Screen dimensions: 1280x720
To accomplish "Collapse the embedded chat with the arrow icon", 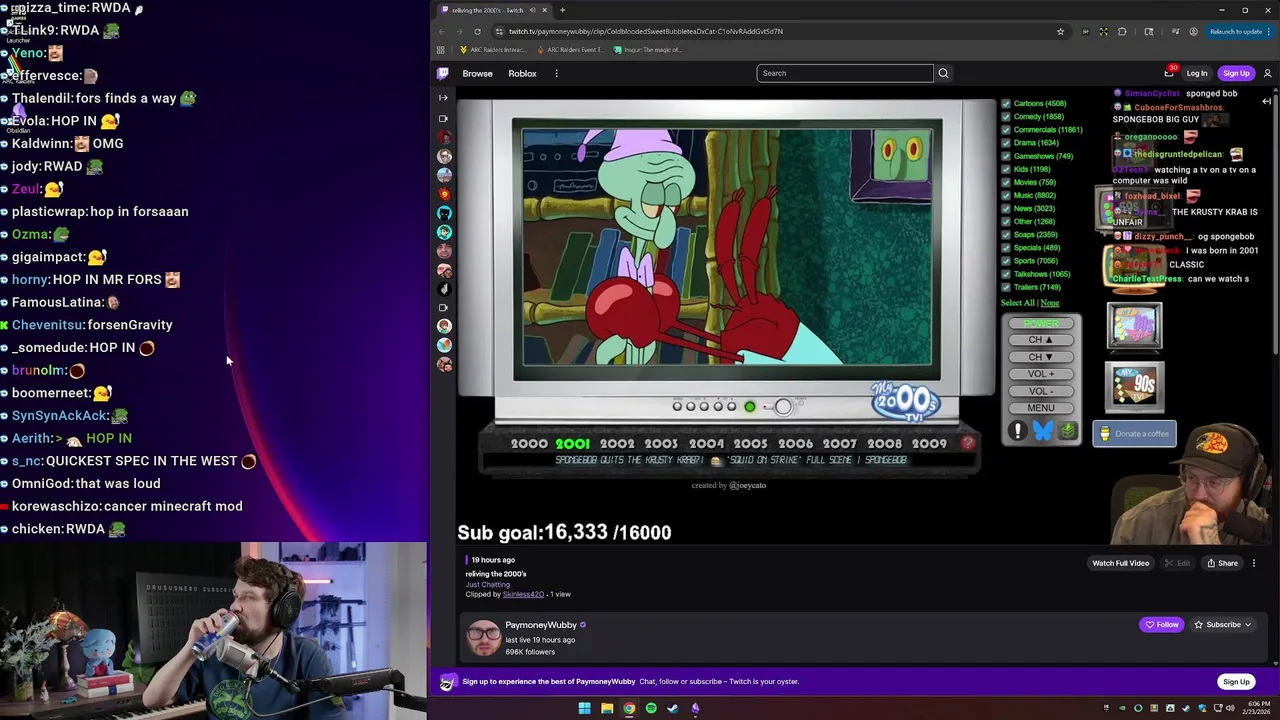I will click(x=1266, y=101).
